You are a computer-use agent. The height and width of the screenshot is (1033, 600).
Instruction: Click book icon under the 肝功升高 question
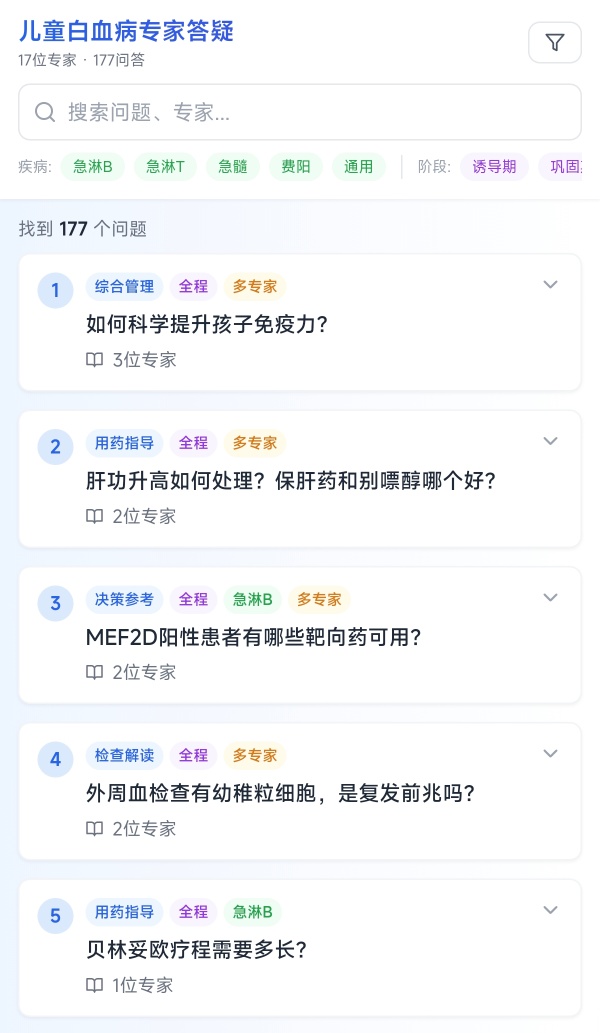click(95, 516)
